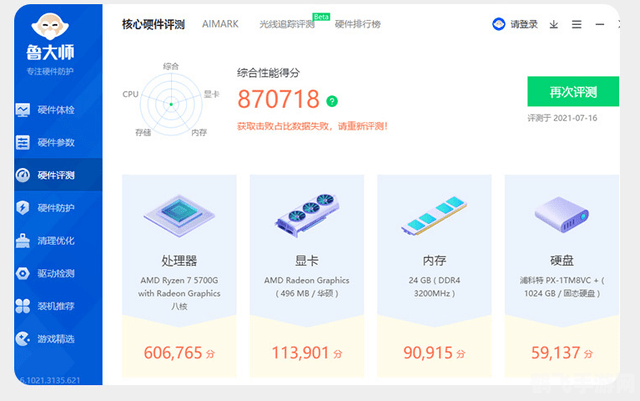Select the 硬件参数 menu label
The image size is (640, 401).
click(56, 143)
